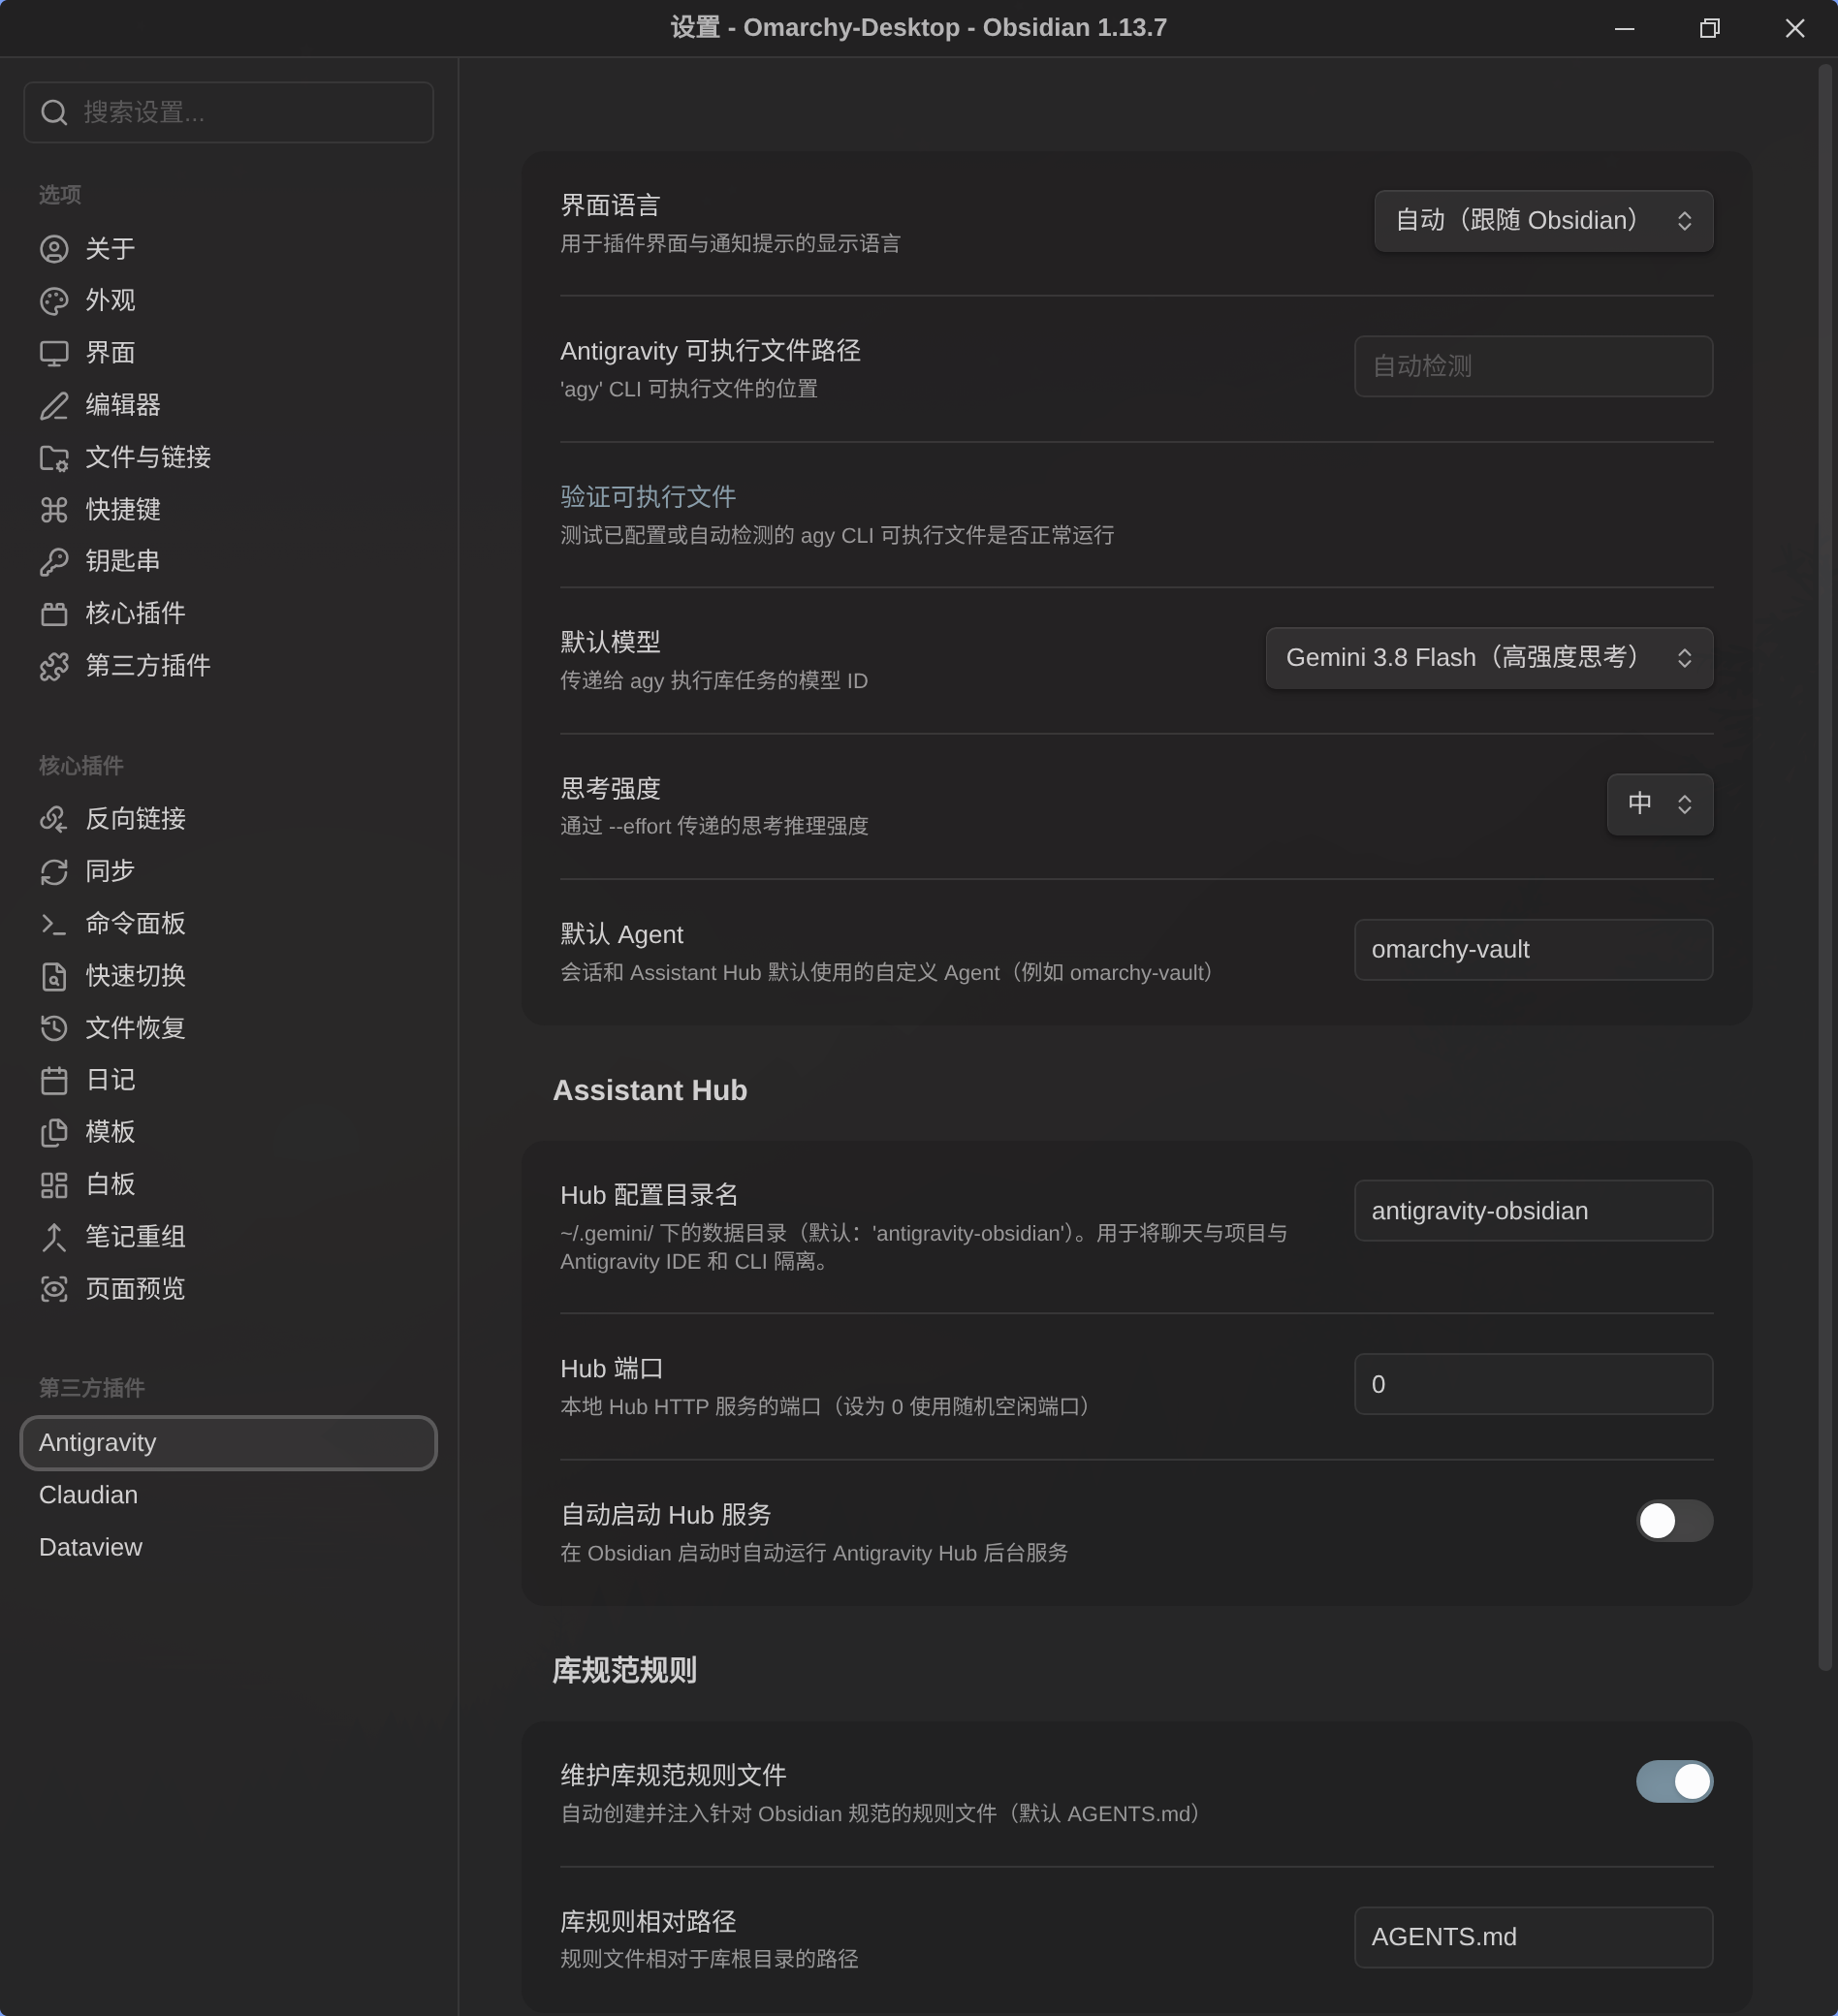Click the 页面预览 scan-eye icon

[54, 1289]
